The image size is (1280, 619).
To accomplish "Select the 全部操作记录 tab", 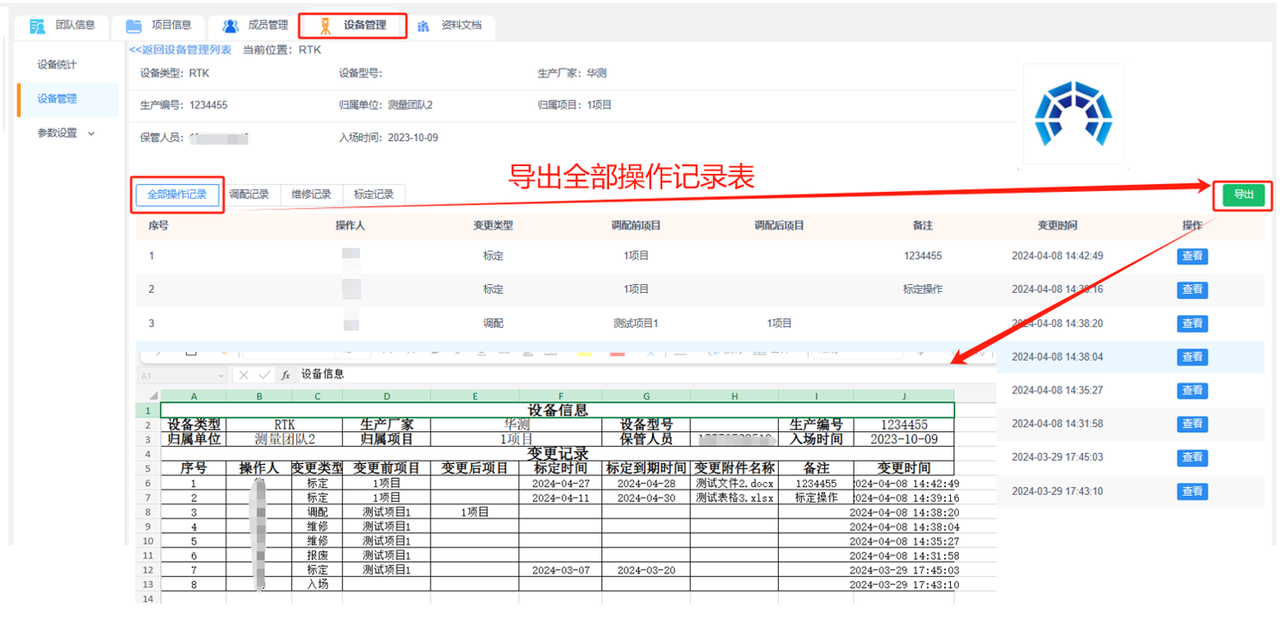I will tap(177, 195).
